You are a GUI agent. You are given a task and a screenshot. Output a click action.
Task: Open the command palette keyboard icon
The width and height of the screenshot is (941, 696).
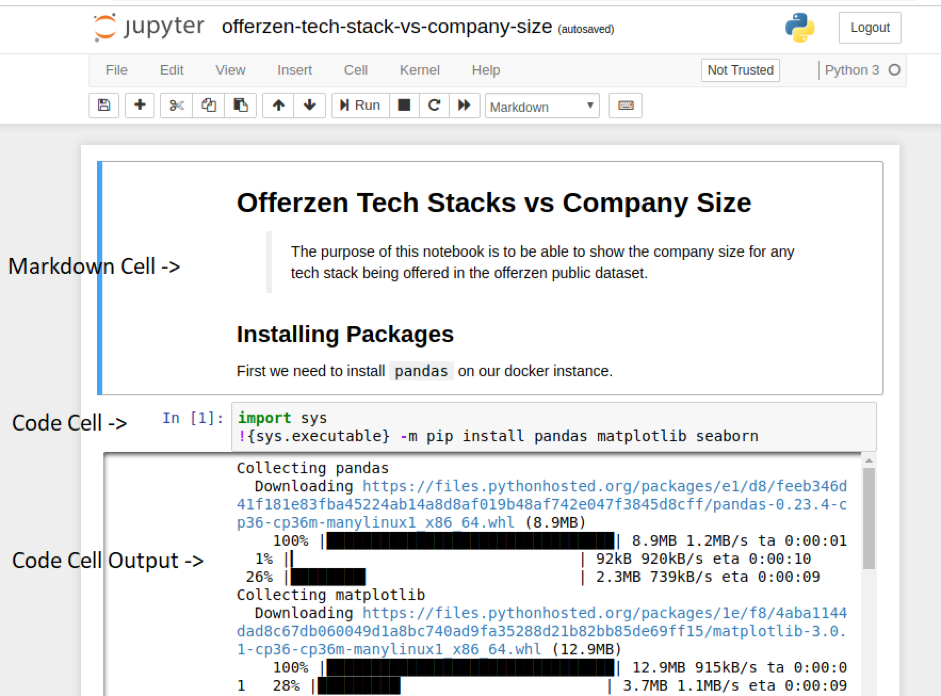click(x=625, y=106)
